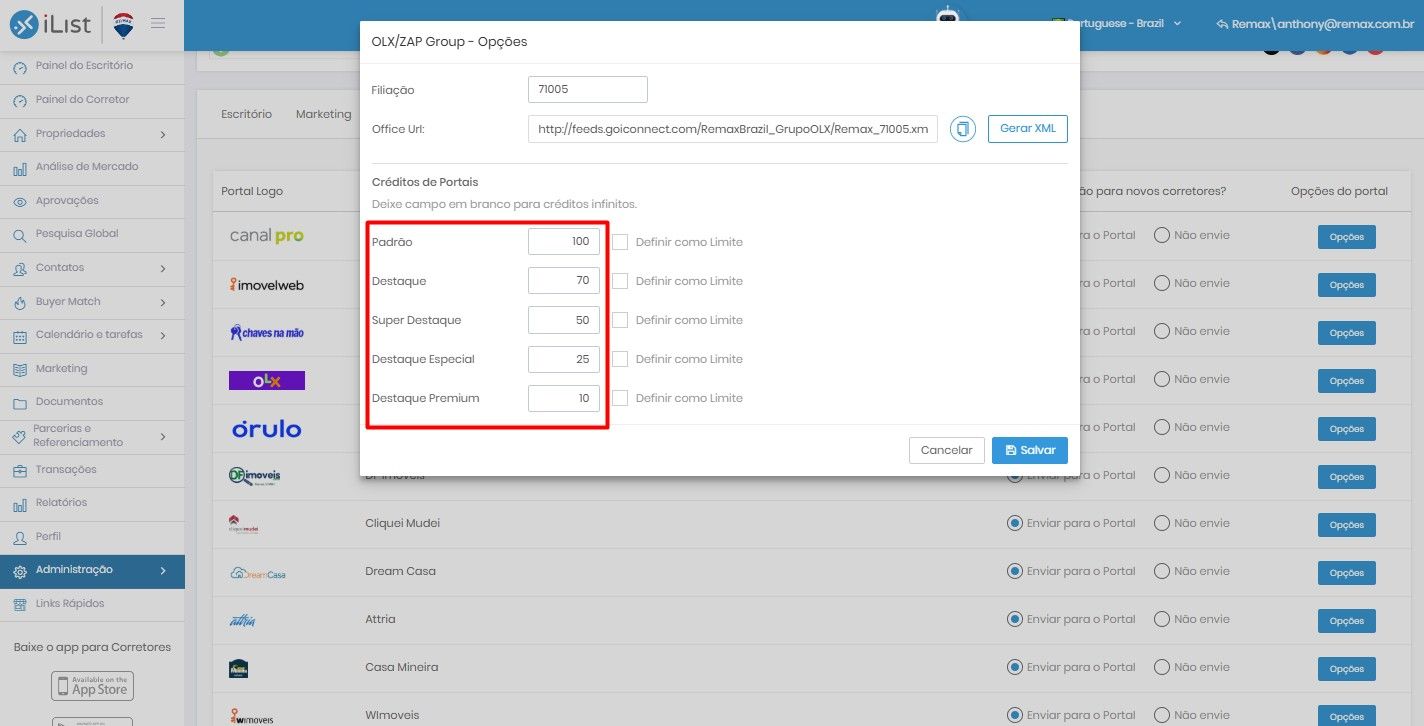
Task: Click Opções button for Attria
Action: (1347, 621)
